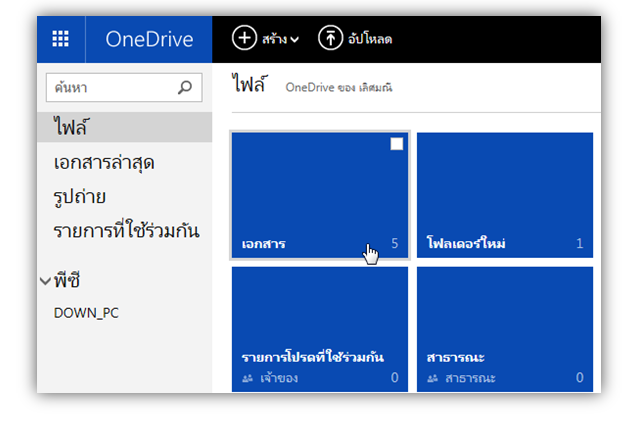Open the app launcher grid icon
Screen dimensions: 632x427
tap(60, 39)
